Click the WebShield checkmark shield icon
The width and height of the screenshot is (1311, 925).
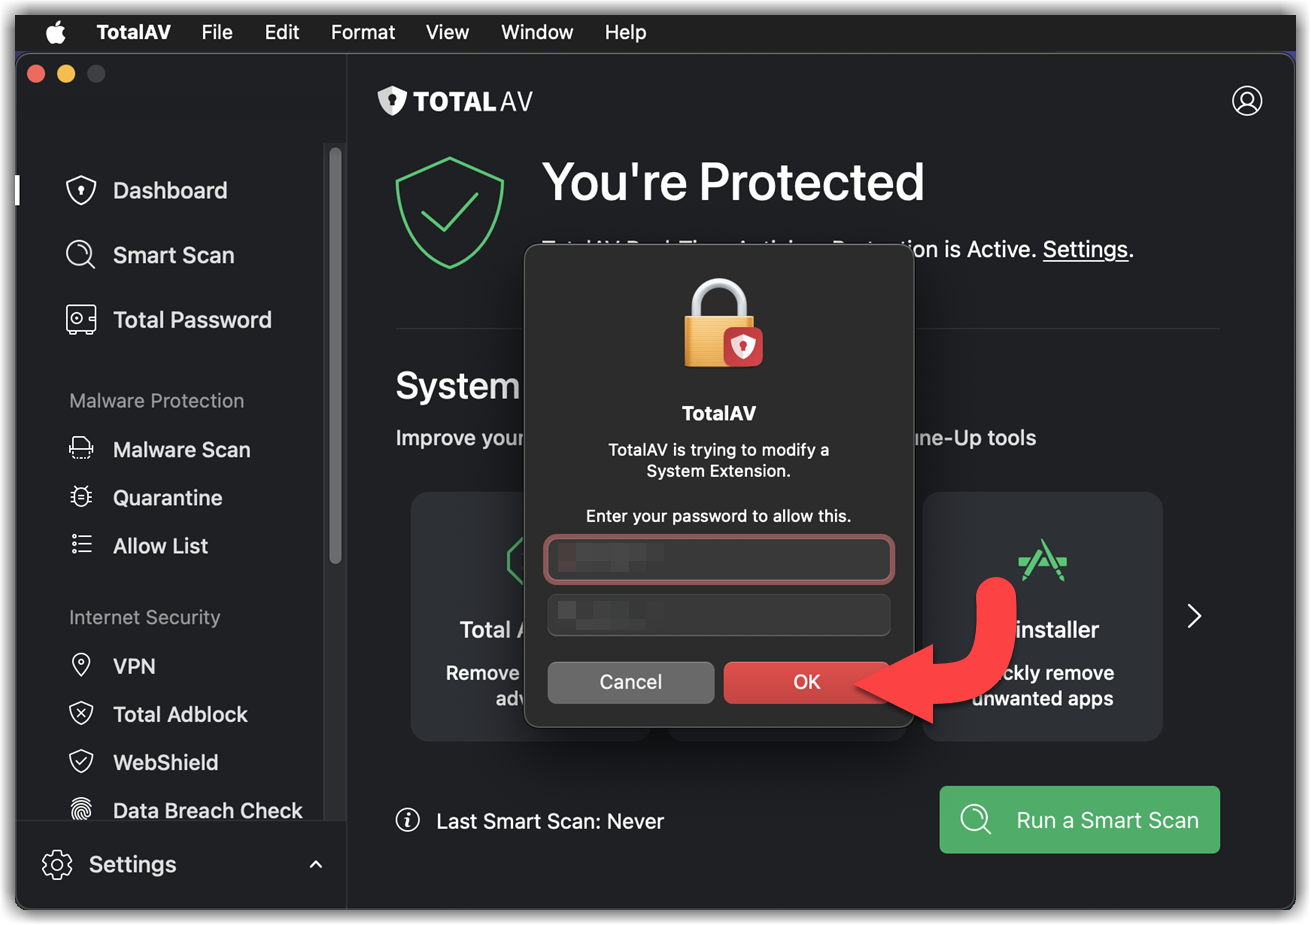tap(81, 762)
